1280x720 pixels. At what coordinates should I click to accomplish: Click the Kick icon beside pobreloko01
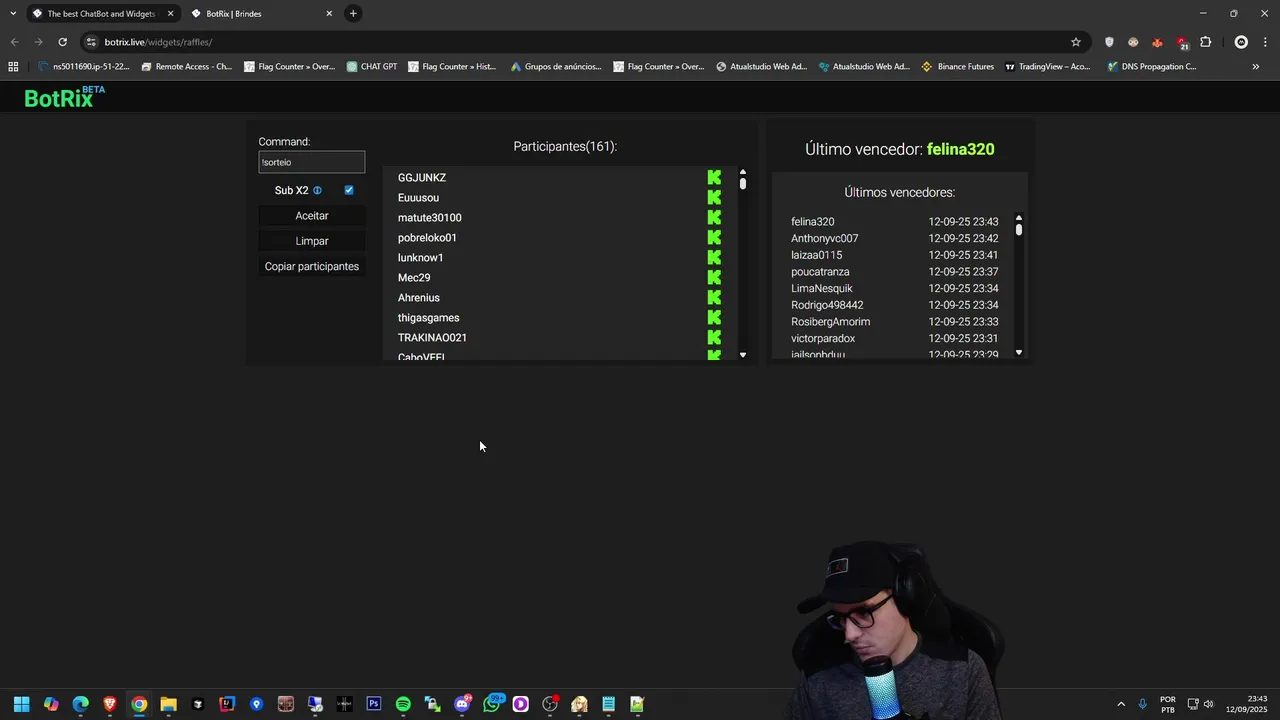click(x=714, y=238)
